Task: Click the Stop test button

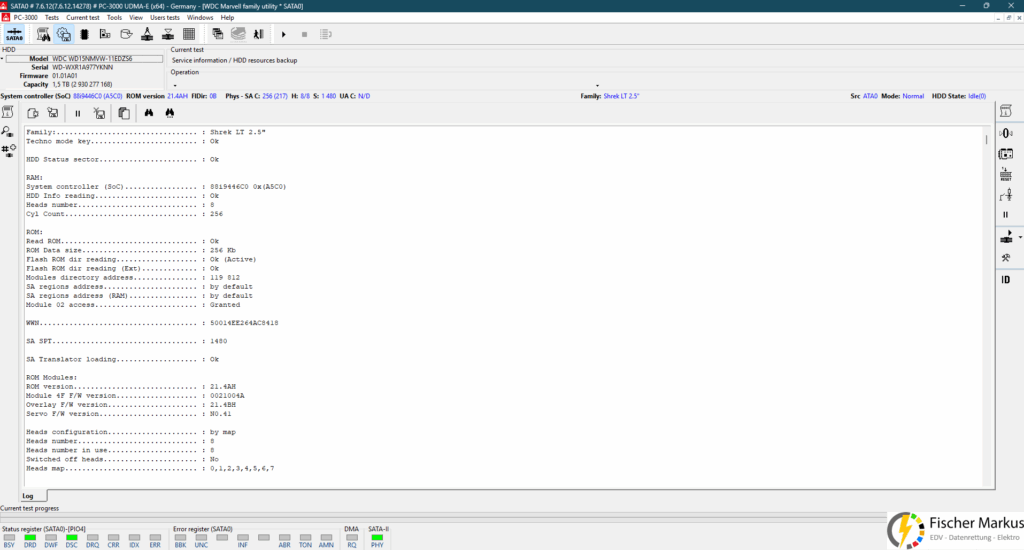Action: tap(304, 35)
